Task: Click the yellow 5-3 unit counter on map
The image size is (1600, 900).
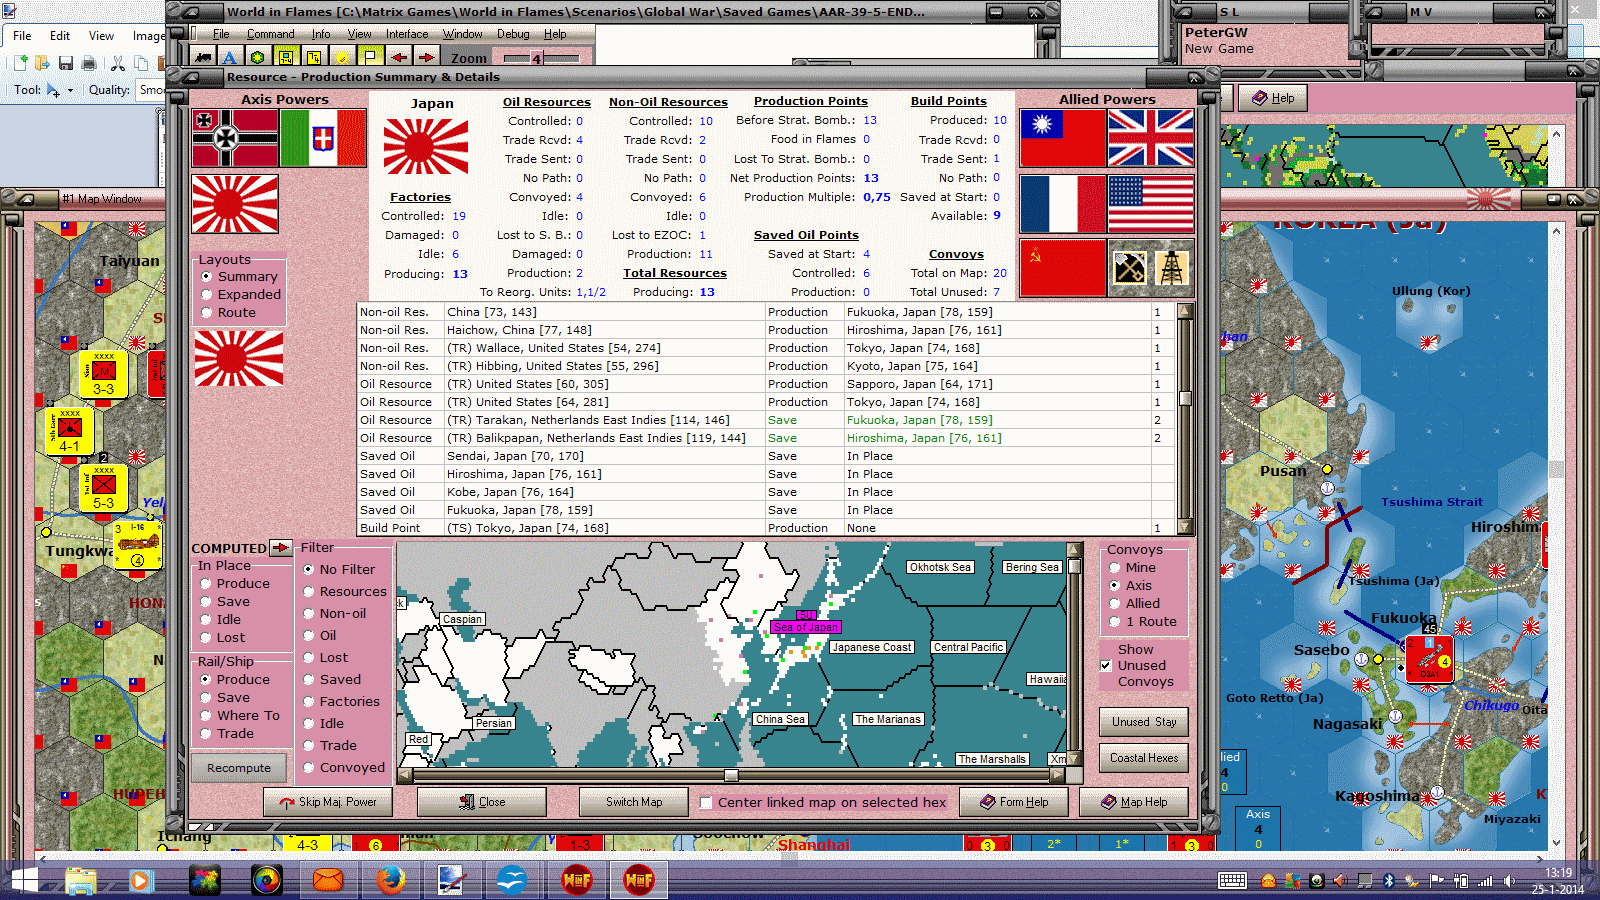Action: click(104, 489)
